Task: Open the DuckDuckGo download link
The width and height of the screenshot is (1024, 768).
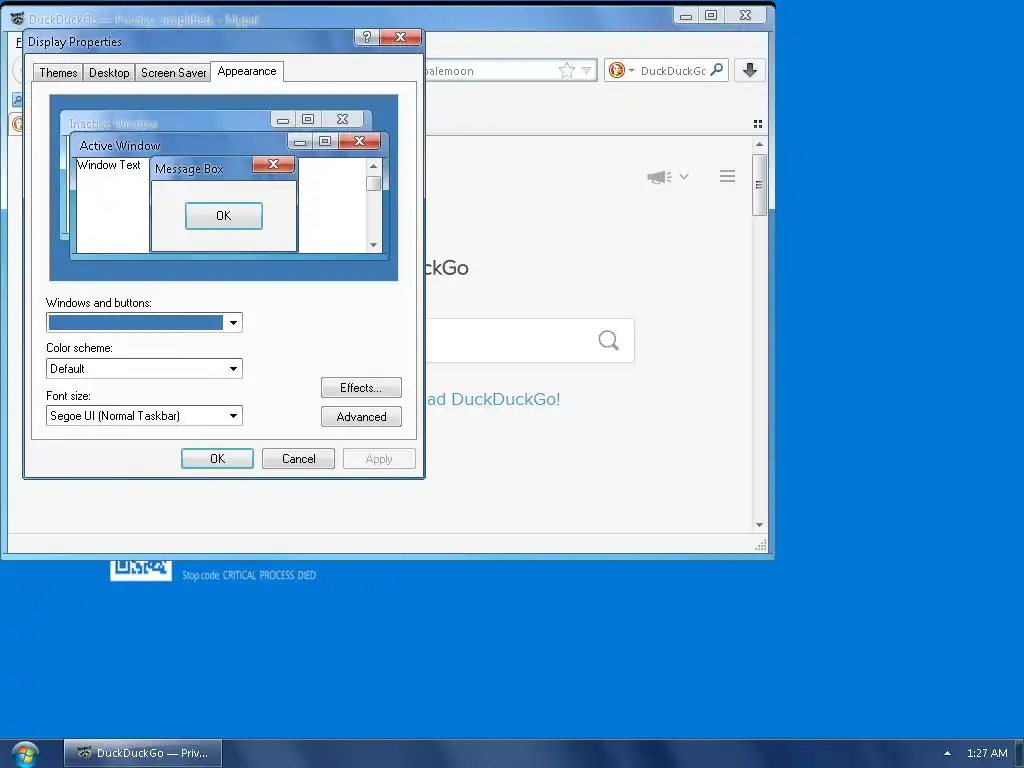Action: (493, 399)
